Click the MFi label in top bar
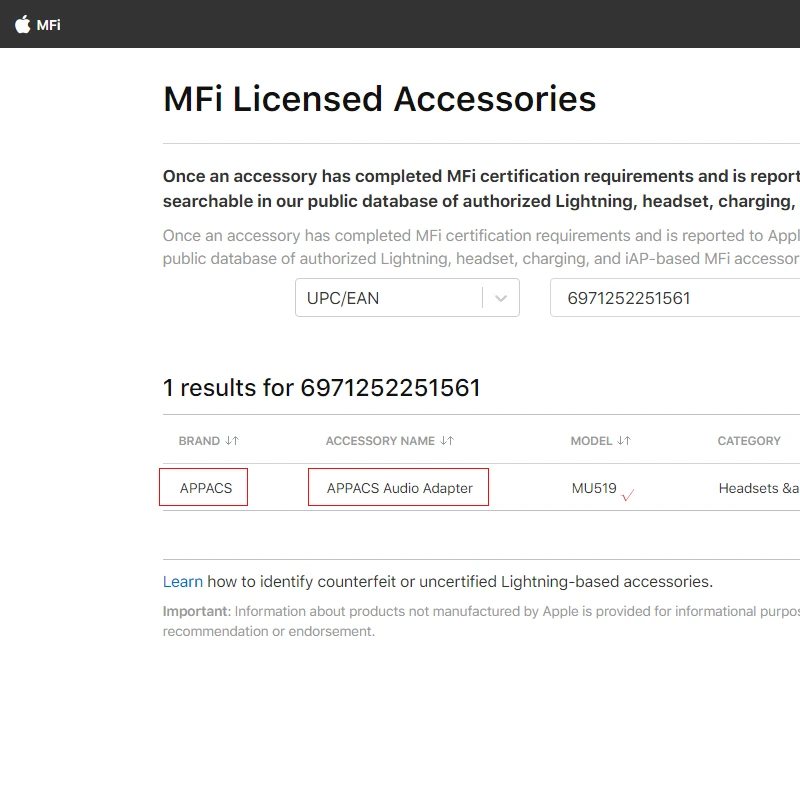Image resolution: width=800 pixels, height=800 pixels. (48, 25)
